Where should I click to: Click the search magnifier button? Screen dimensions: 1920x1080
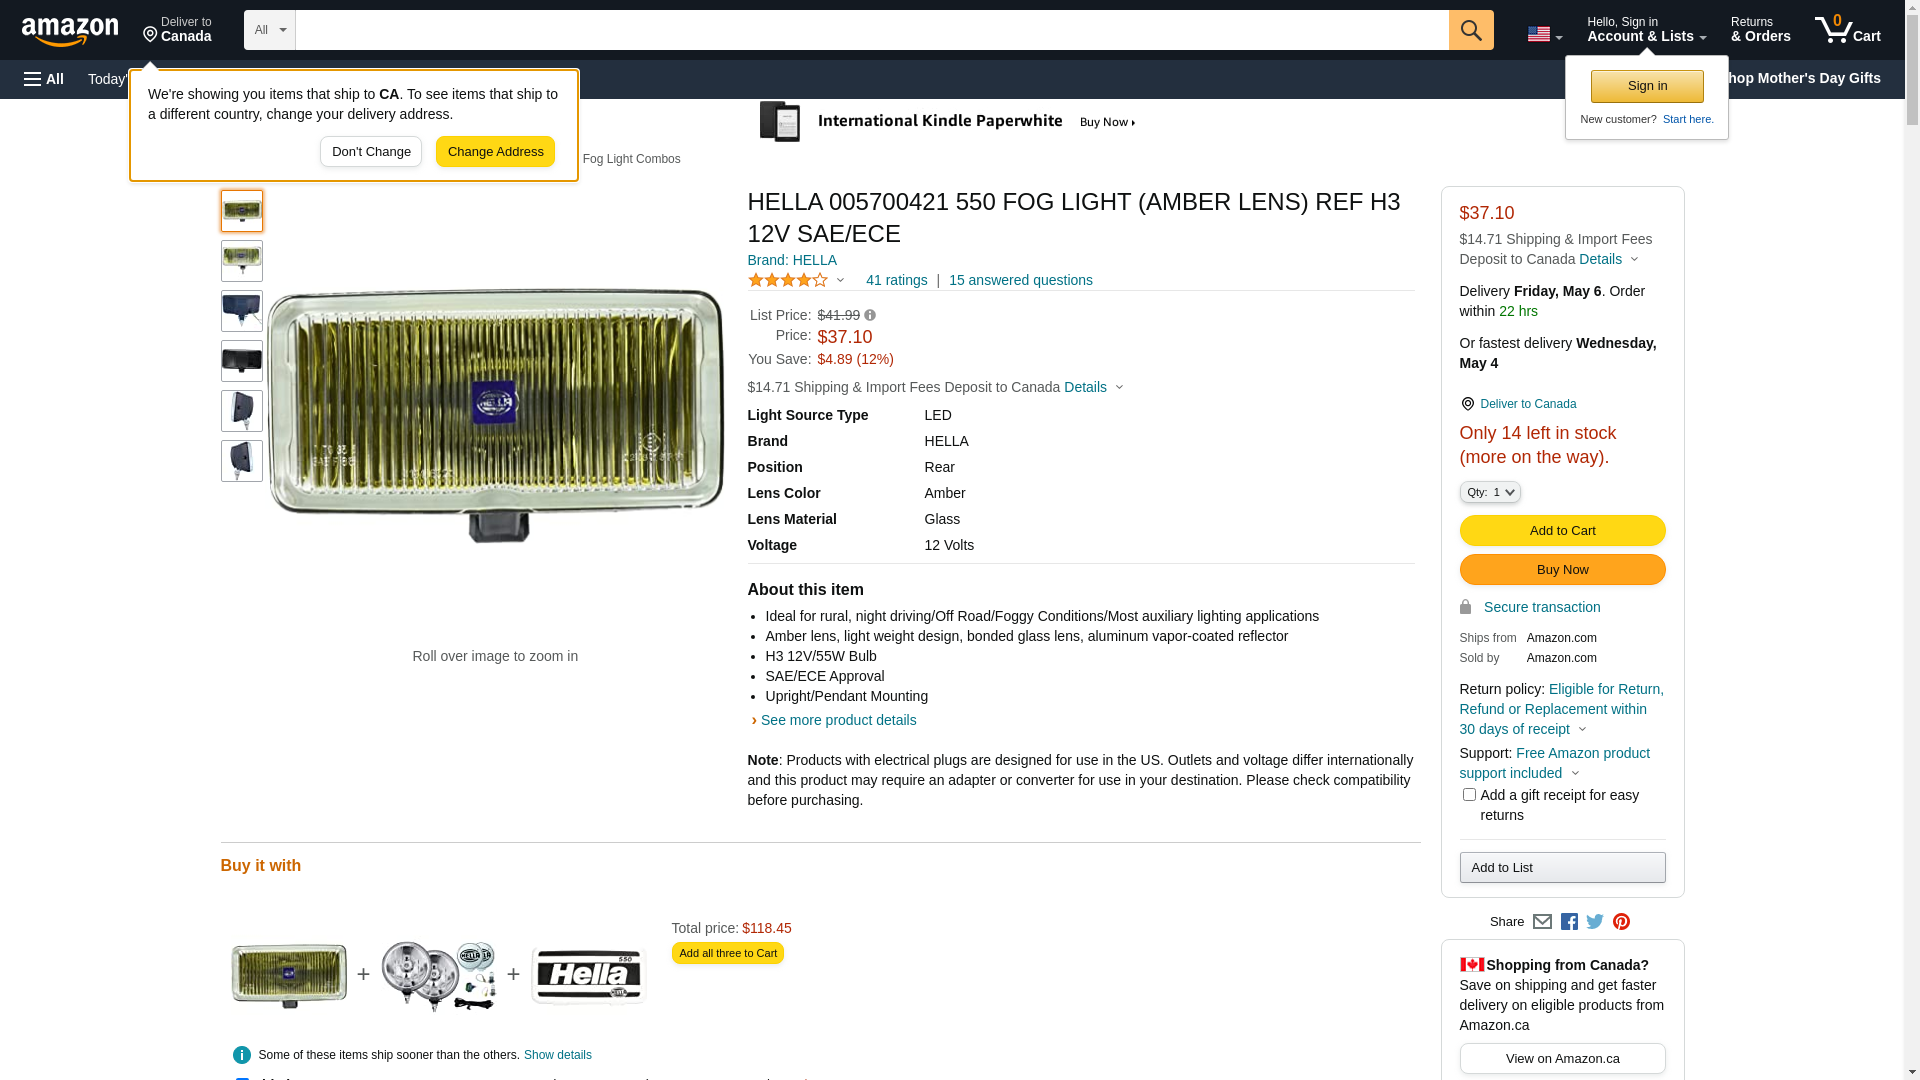click(1470, 30)
